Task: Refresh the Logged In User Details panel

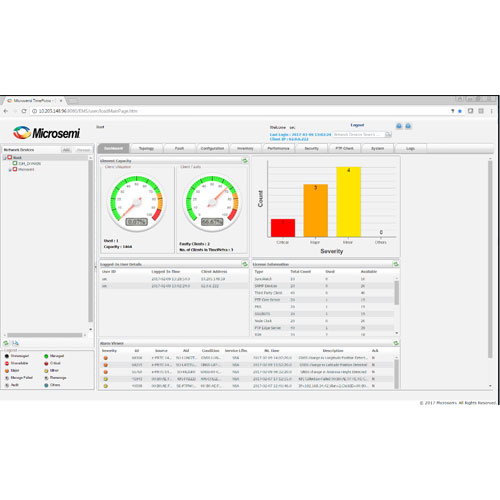Action: pyautogui.click(x=245, y=264)
